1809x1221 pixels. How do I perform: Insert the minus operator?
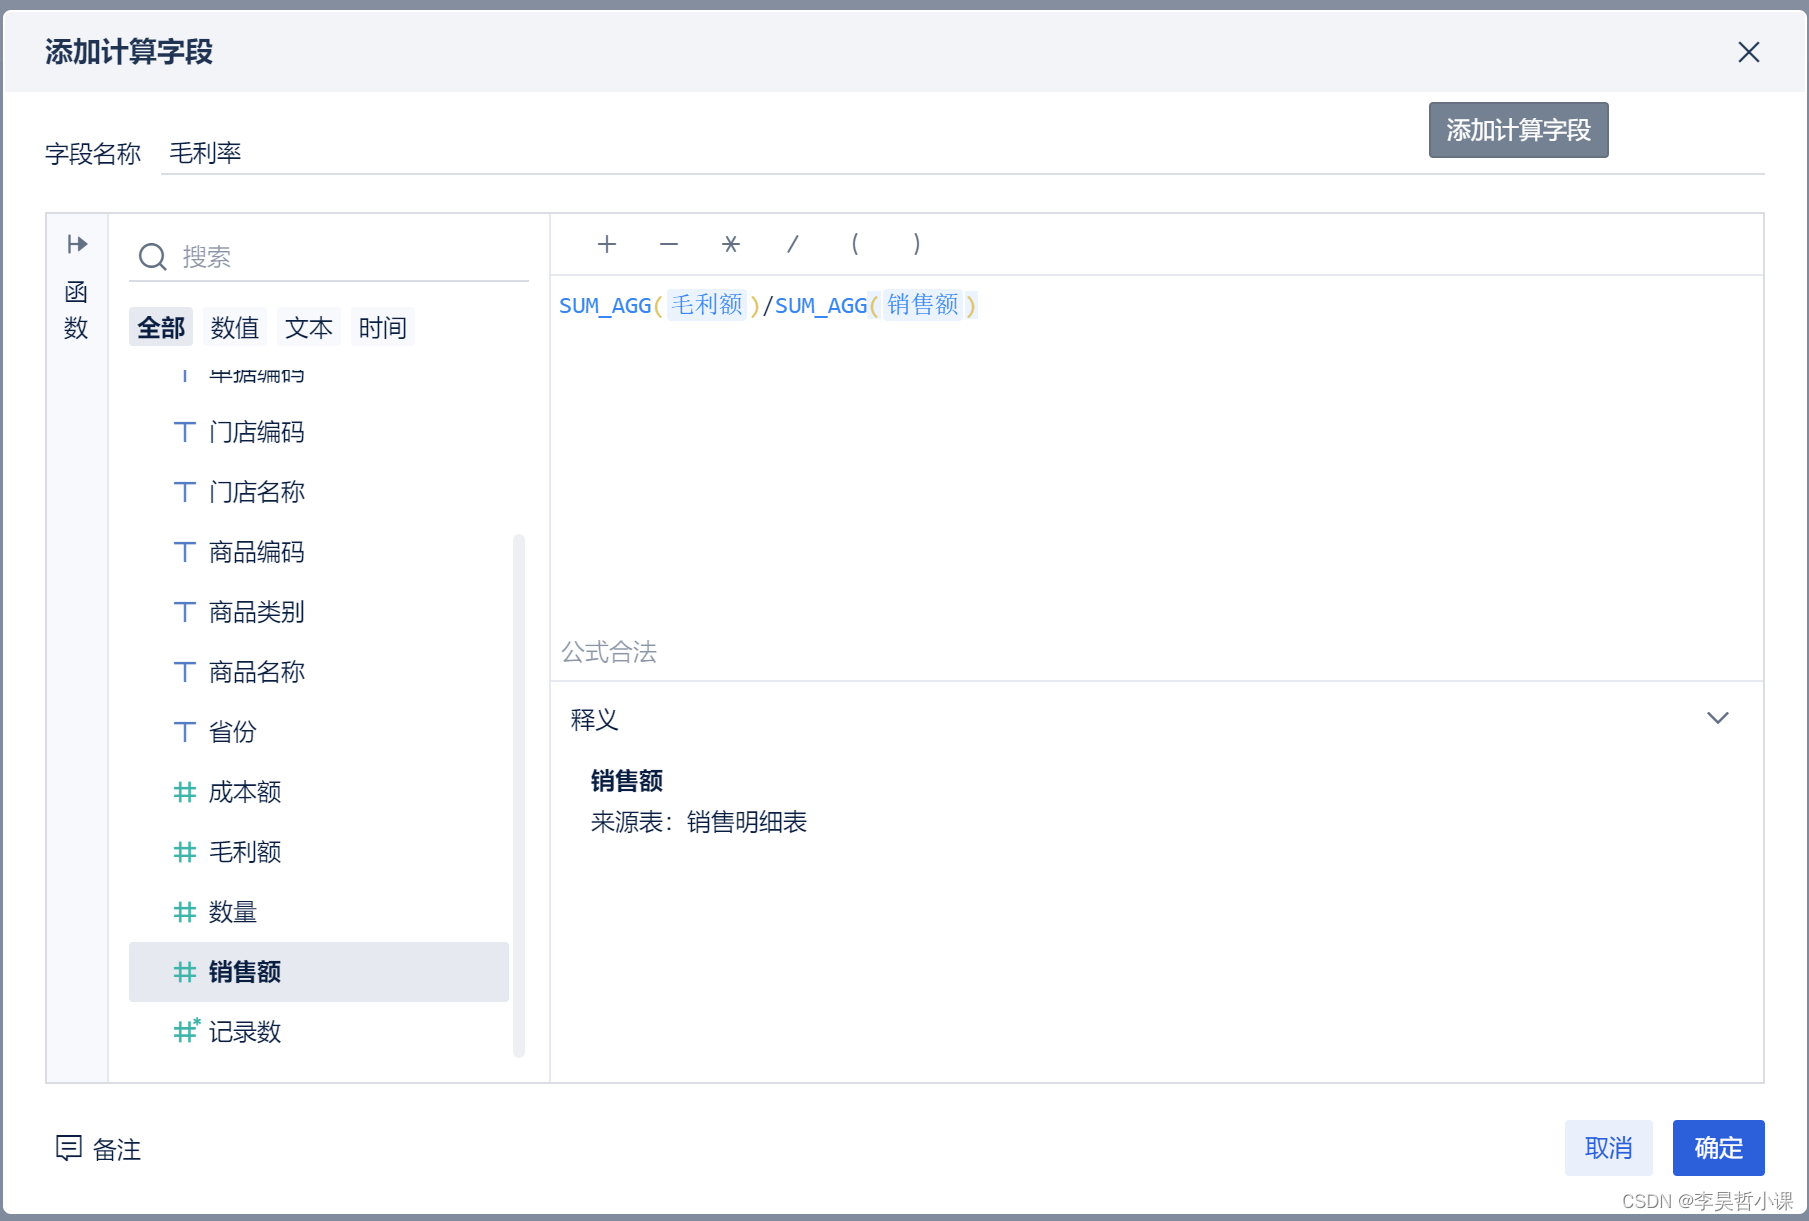669,244
